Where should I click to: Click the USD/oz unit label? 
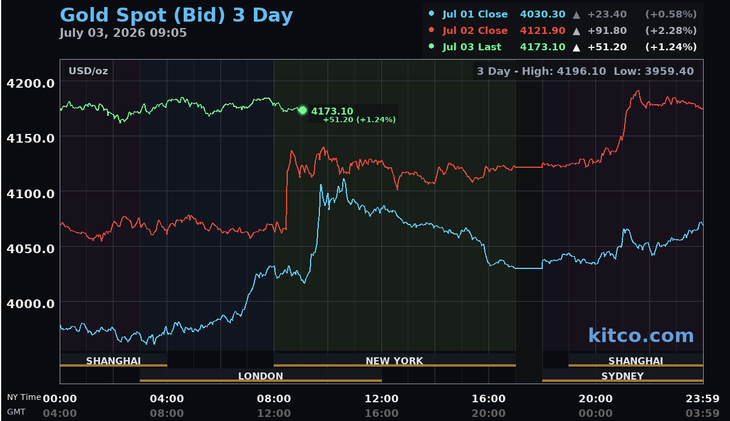click(x=88, y=71)
